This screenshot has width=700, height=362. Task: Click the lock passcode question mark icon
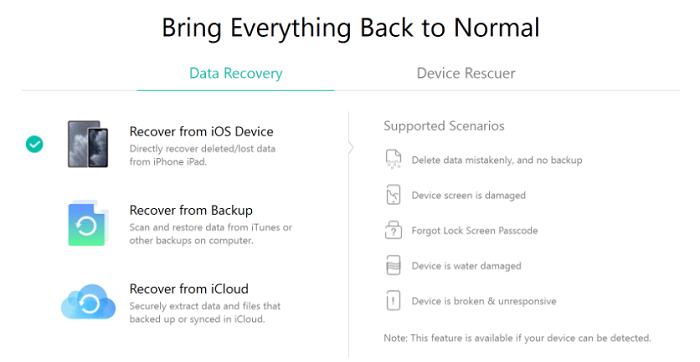[x=393, y=230]
